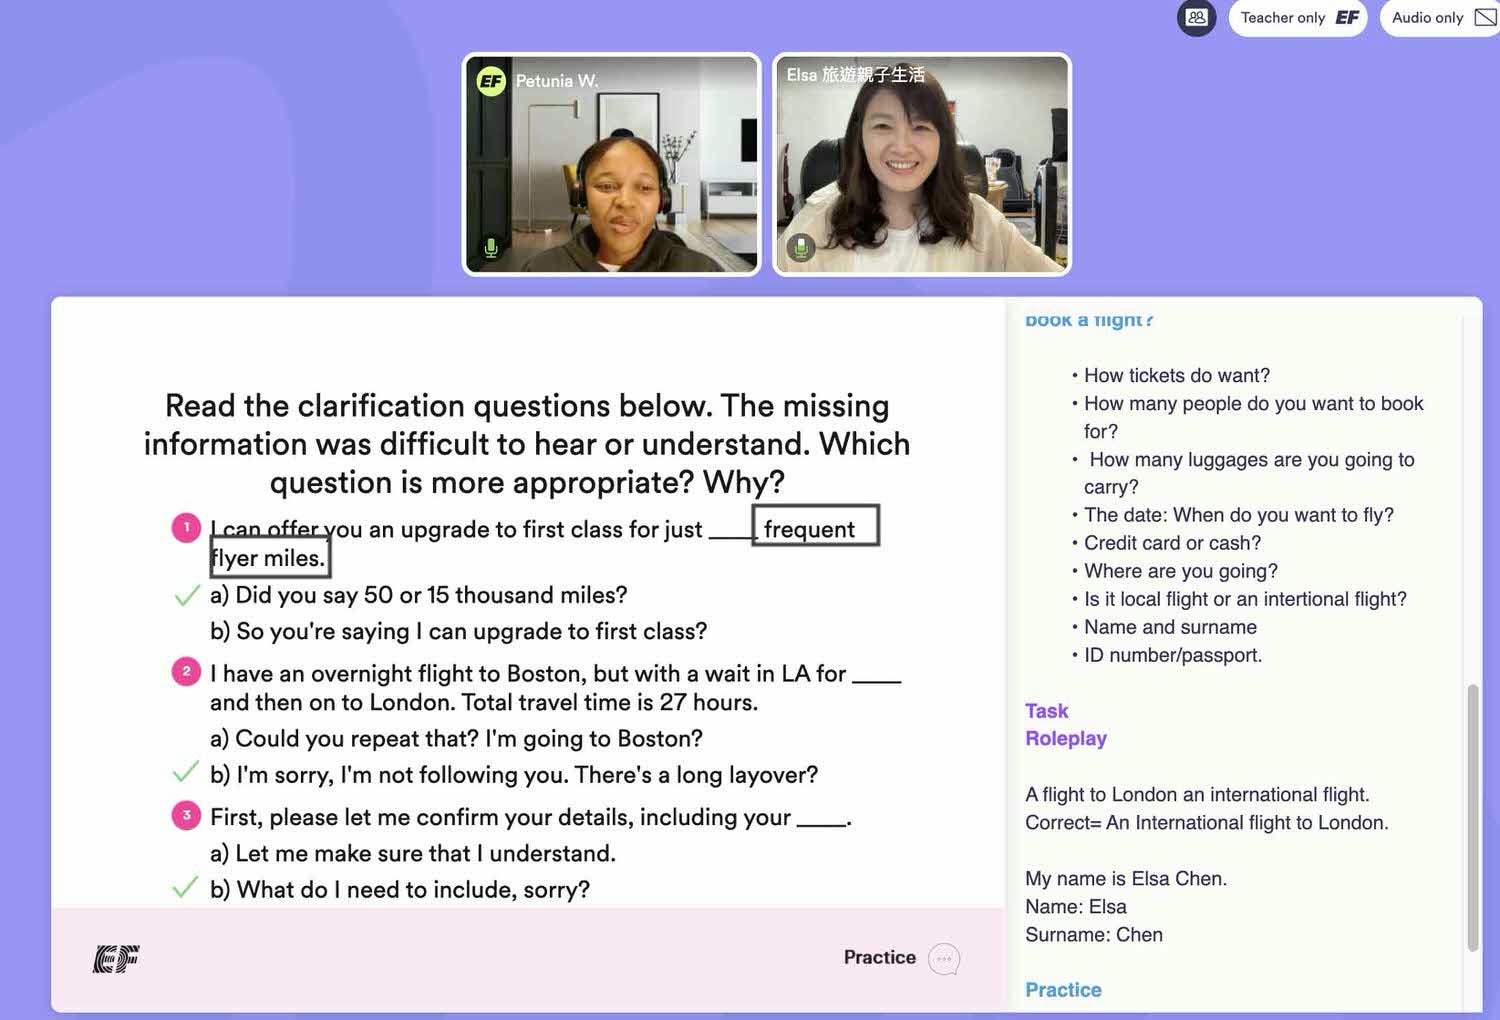Click the Roleplay link in the sidebar
1500x1020 pixels.
point(1066,738)
